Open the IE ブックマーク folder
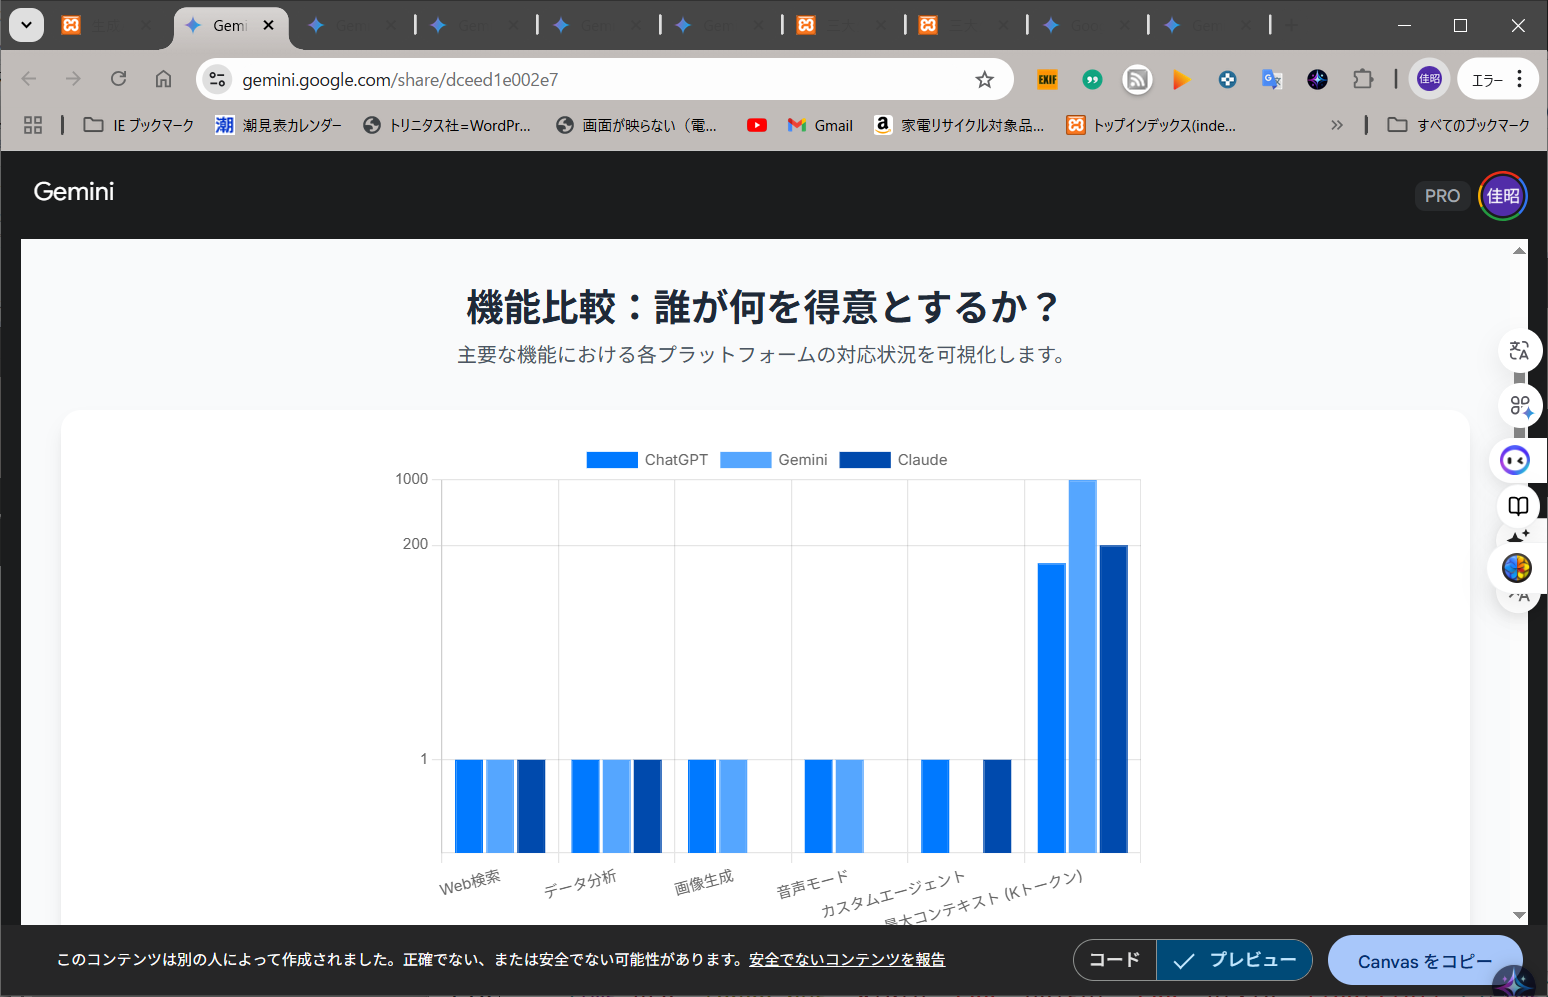The image size is (1548, 997). pyautogui.click(x=139, y=125)
